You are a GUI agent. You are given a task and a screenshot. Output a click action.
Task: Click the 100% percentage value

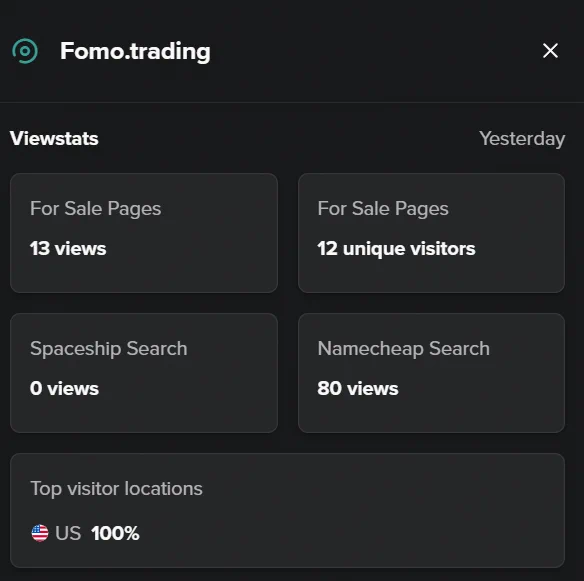(x=115, y=533)
